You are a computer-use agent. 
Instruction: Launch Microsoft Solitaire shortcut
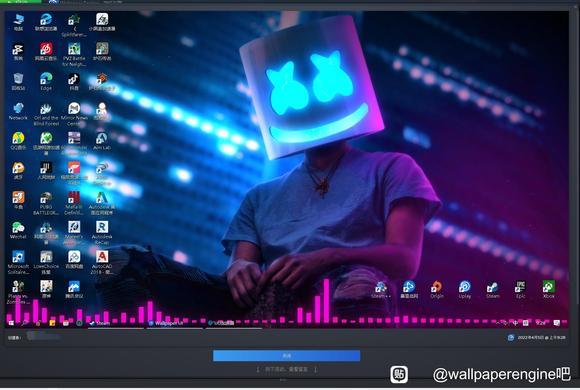click(x=18, y=262)
